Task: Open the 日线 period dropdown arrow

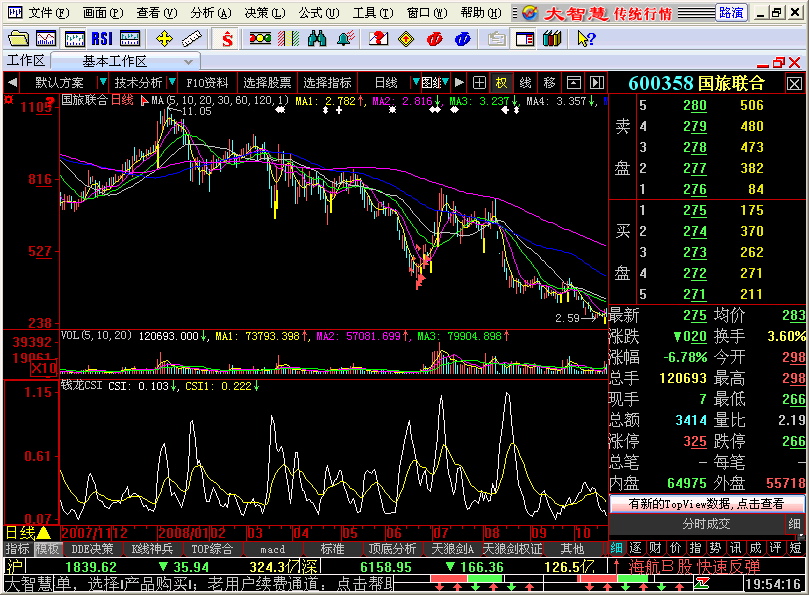Action: [415, 82]
